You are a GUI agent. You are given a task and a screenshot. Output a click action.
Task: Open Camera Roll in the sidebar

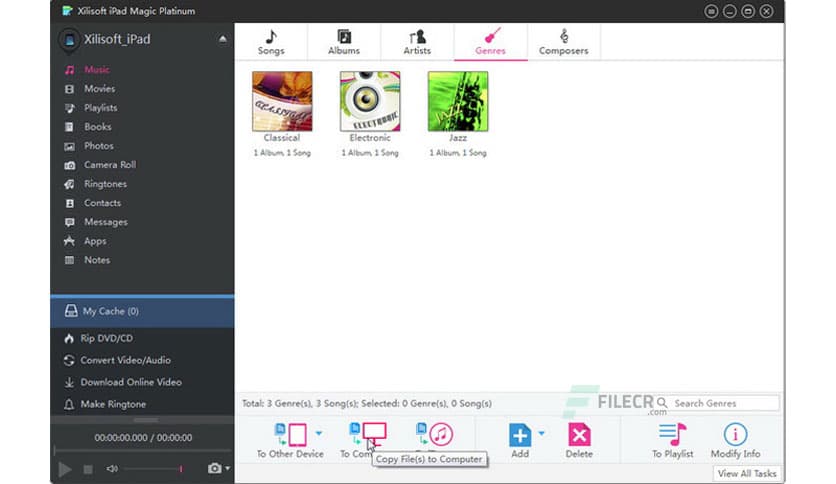click(x=110, y=165)
